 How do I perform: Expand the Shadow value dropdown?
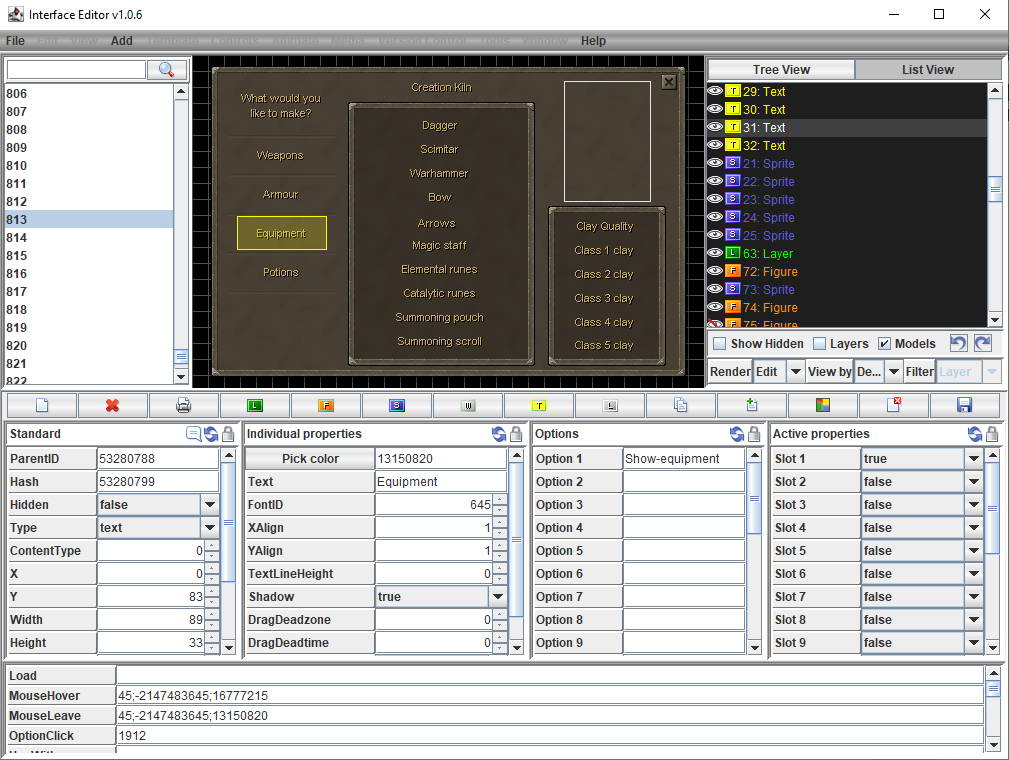point(497,597)
